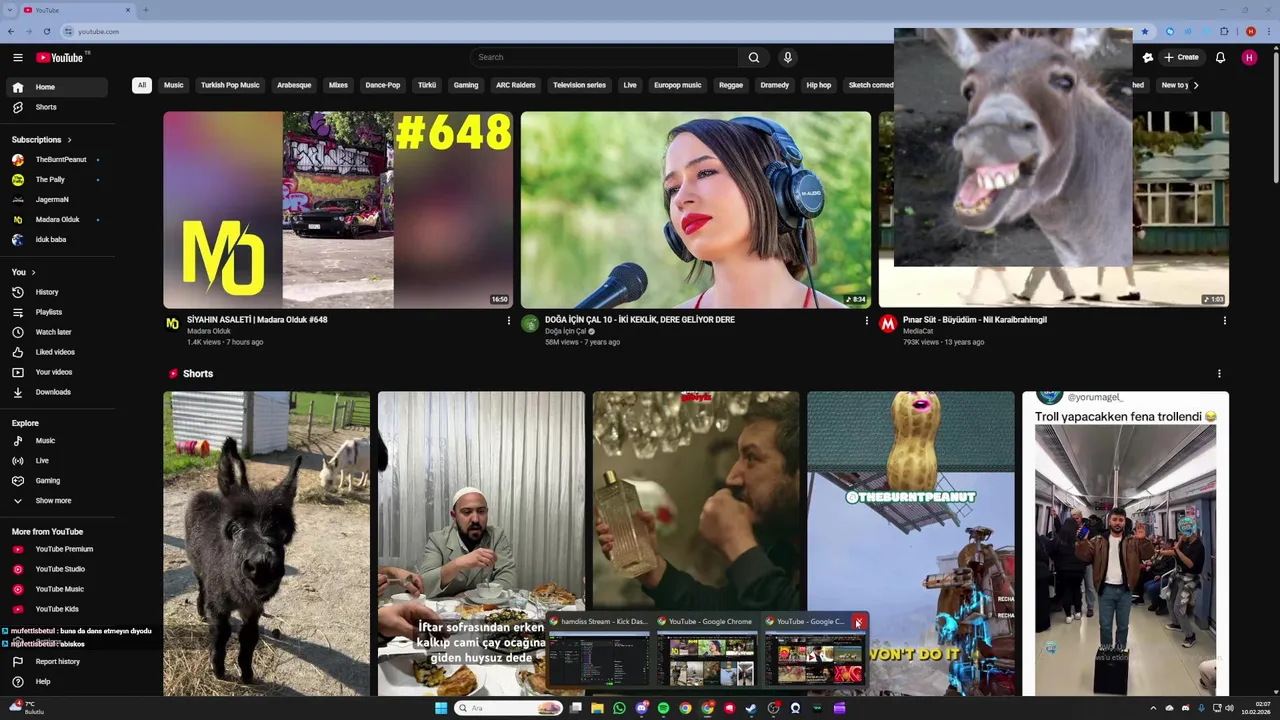Open JagermaN subscription channel

57,199
